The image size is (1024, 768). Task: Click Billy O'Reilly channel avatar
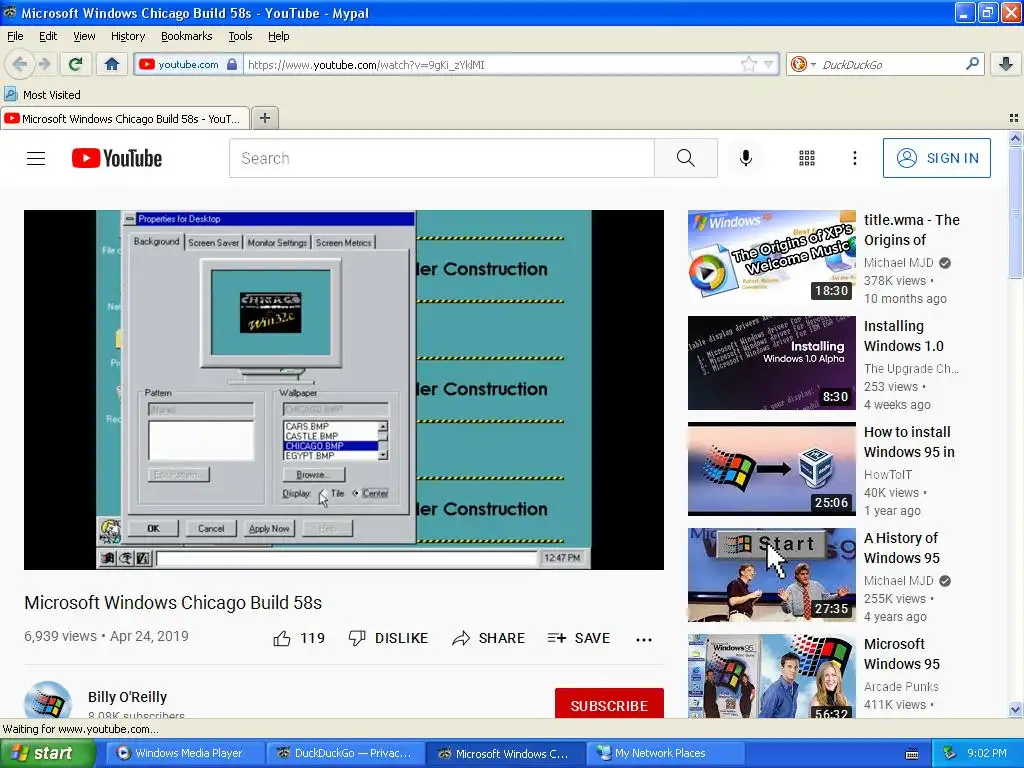[x=48, y=700]
